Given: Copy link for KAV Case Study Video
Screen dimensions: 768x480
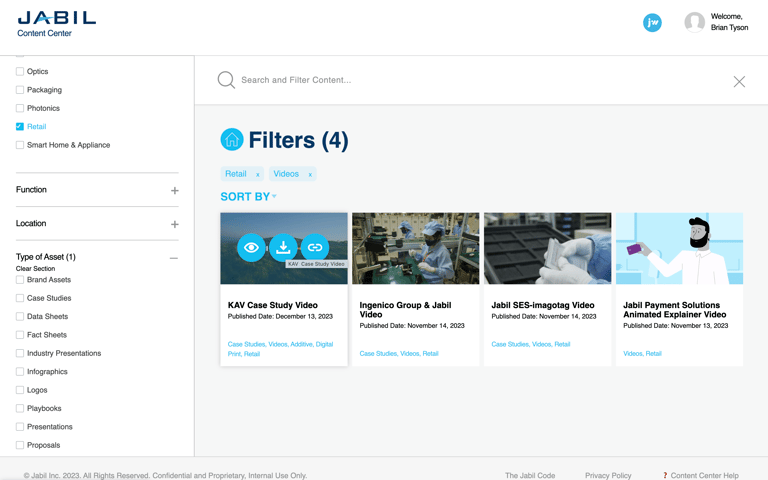Looking at the screenshot, I should tap(314, 247).
